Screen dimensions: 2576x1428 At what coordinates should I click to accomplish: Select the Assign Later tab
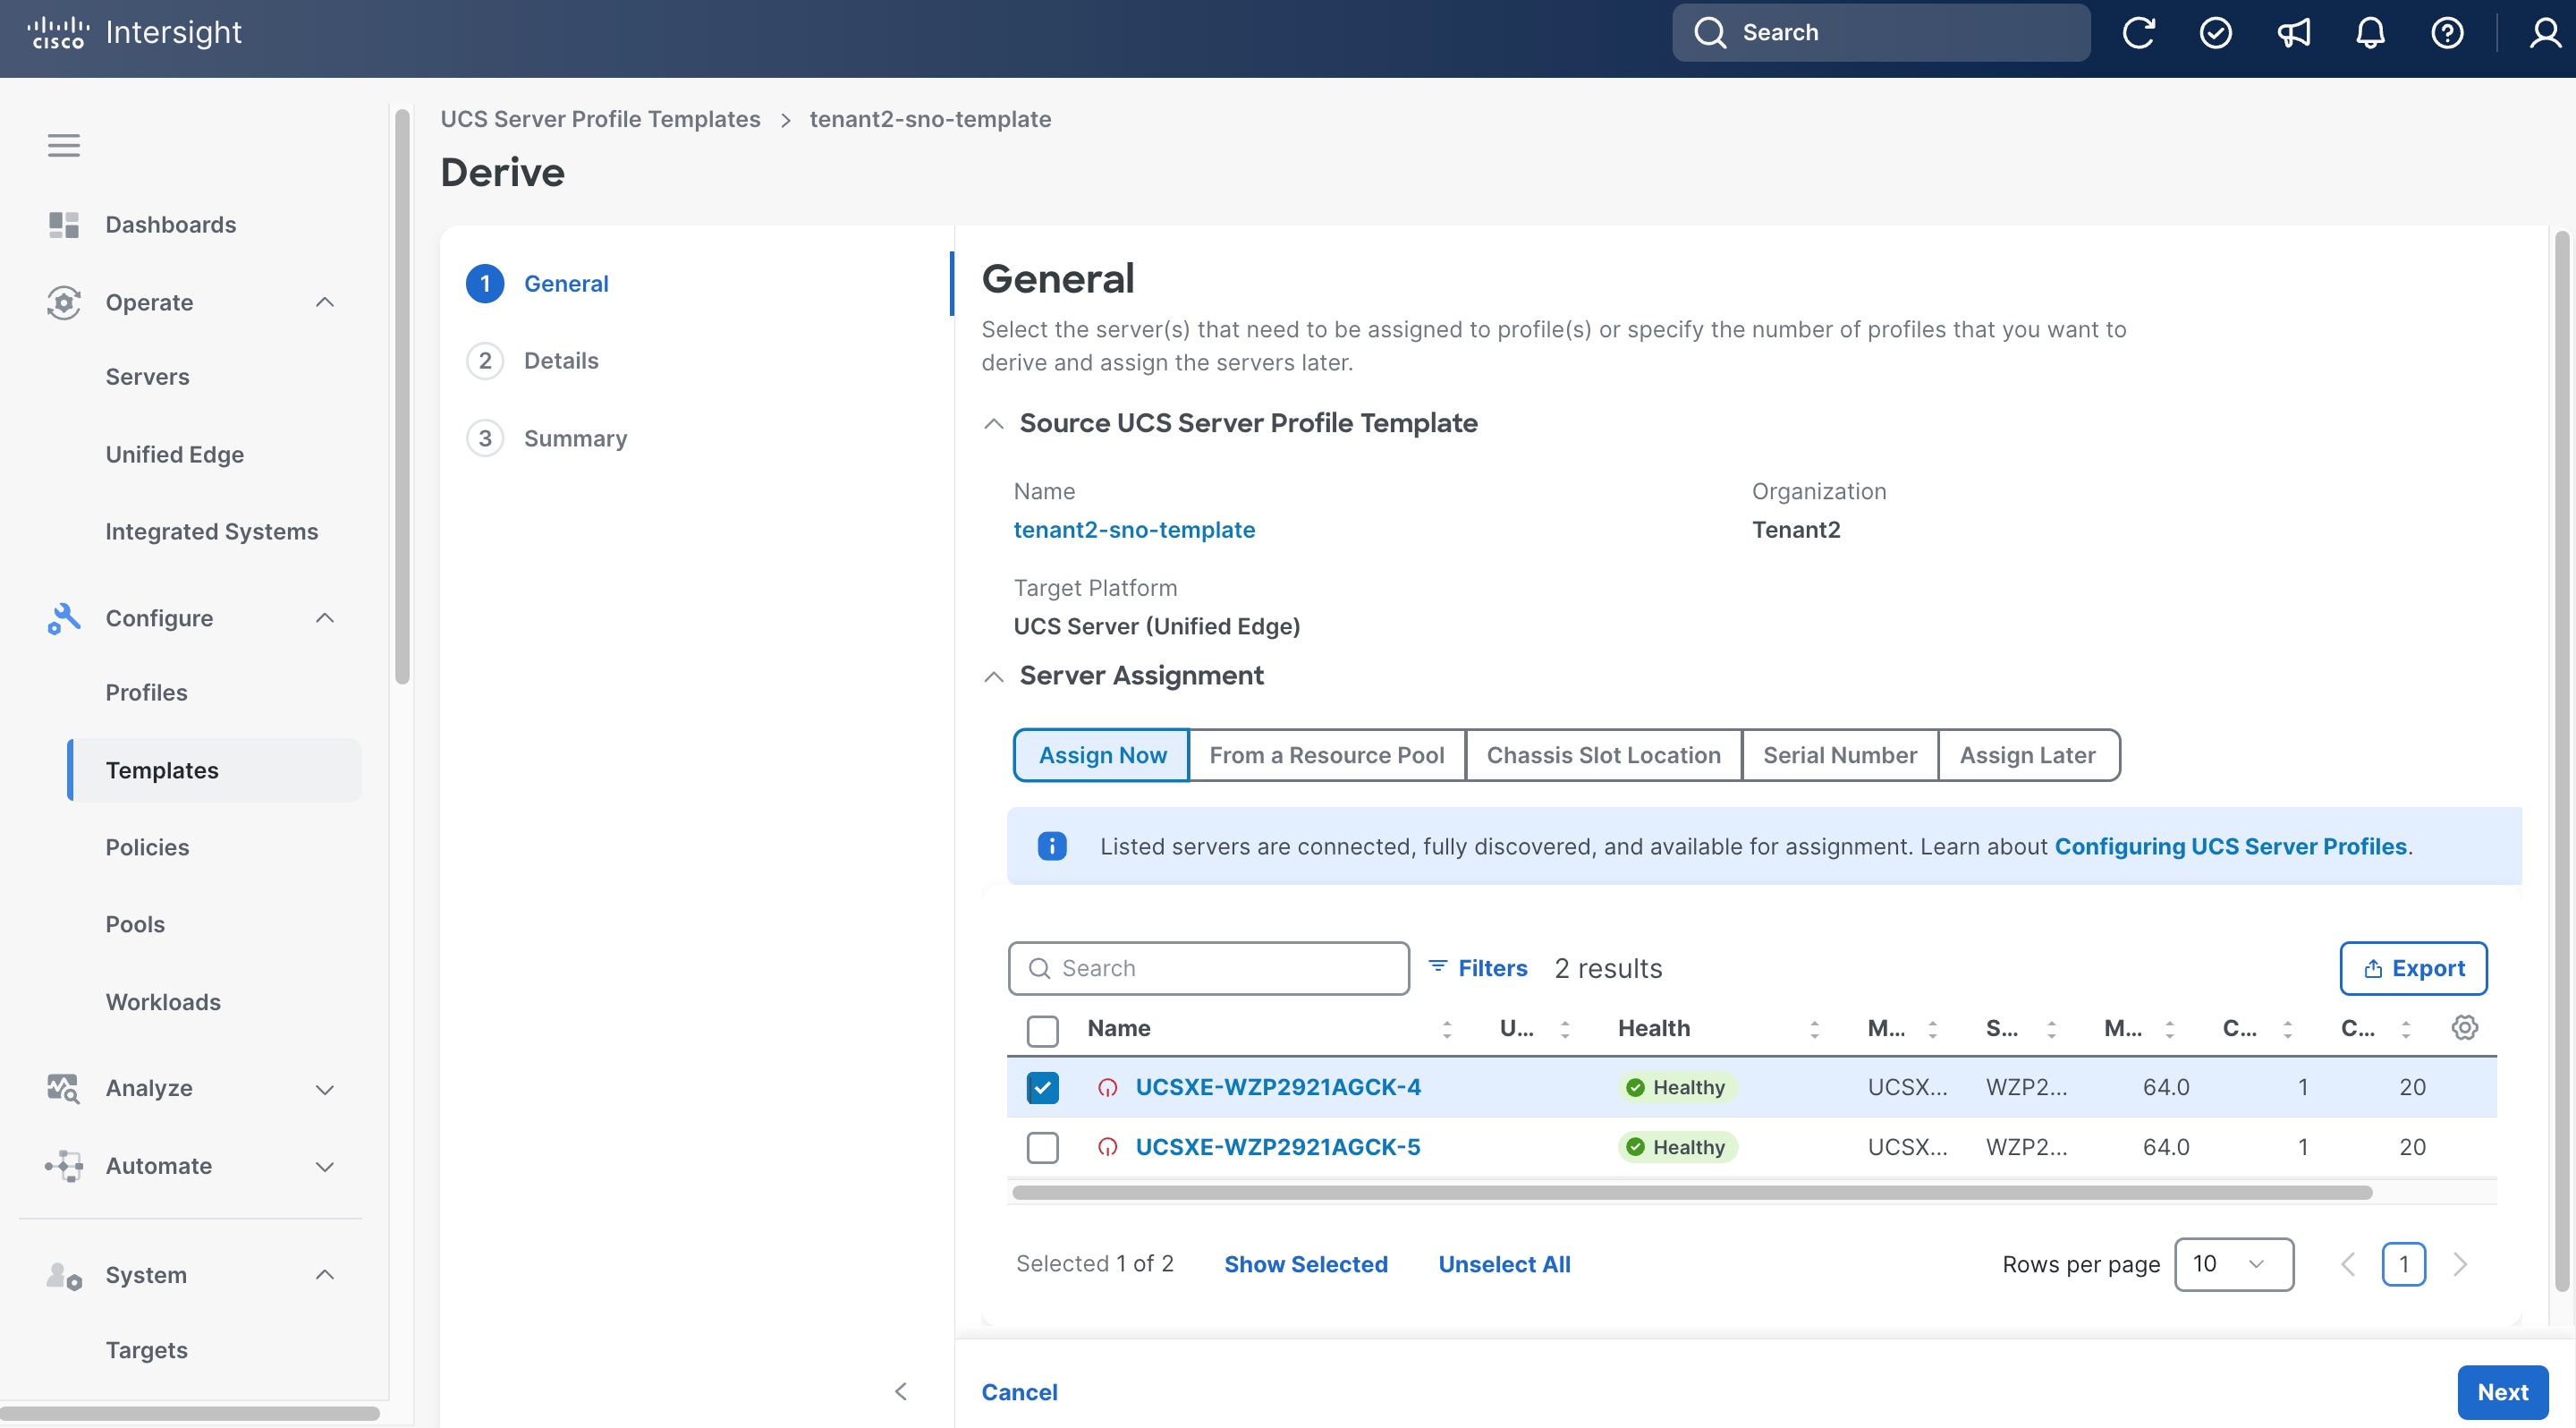point(2027,755)
